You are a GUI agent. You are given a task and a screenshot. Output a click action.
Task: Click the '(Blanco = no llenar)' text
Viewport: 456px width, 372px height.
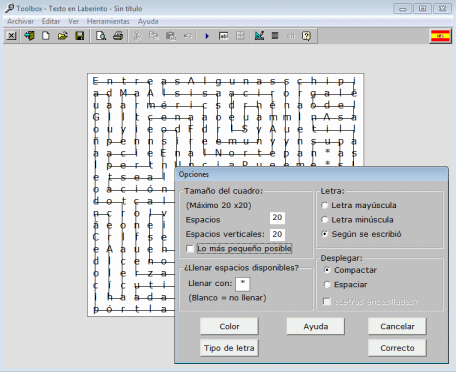227,298
